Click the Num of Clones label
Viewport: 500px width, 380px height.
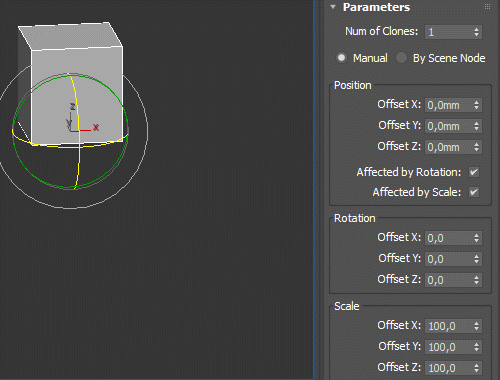click(x=381, y=31)
